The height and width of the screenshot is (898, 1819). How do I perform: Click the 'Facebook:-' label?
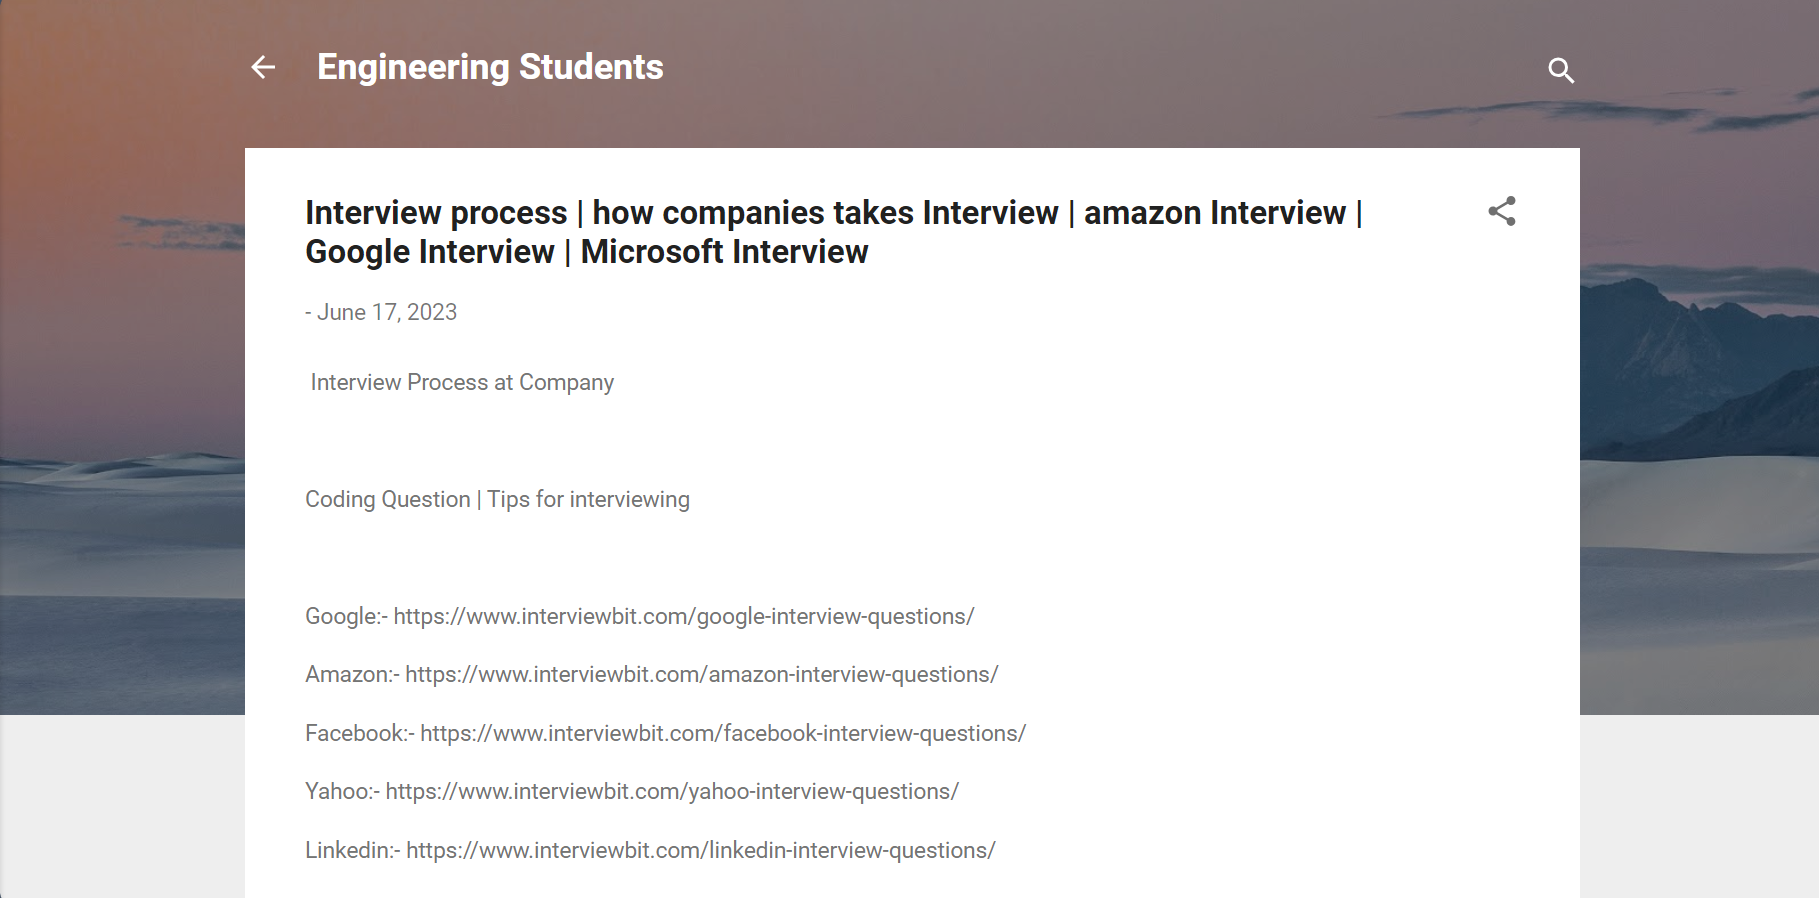coord(360,733)
